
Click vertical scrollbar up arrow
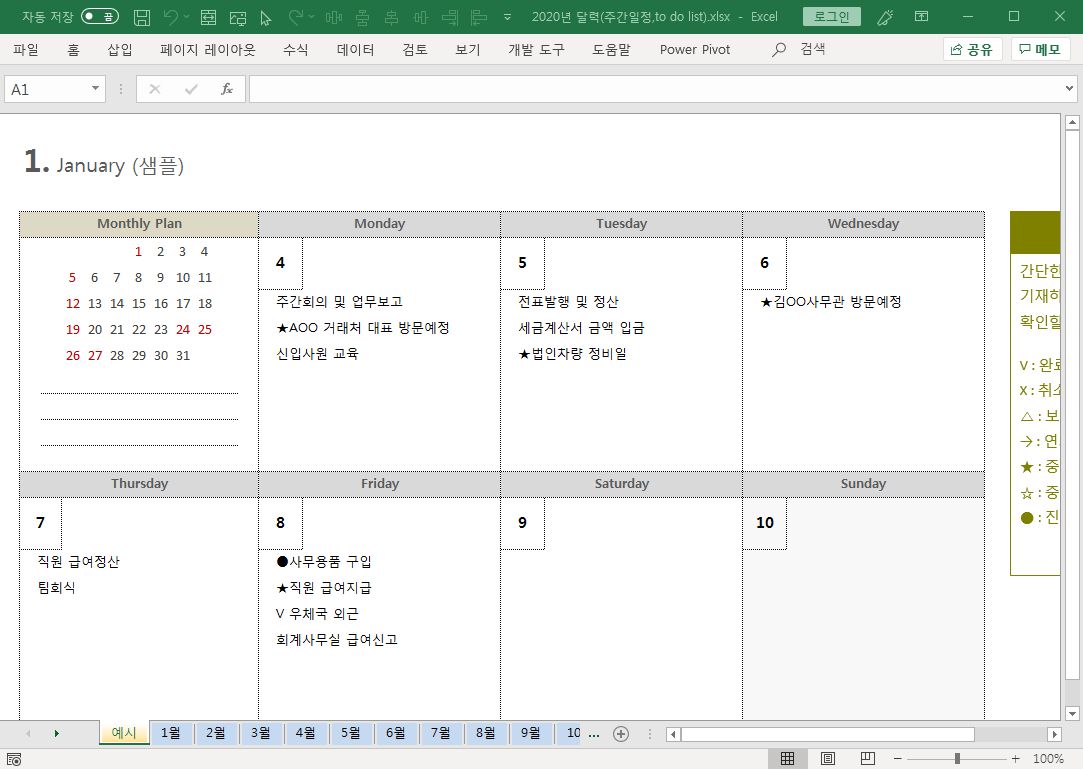pyautogui.click(x=1072, y=123)
